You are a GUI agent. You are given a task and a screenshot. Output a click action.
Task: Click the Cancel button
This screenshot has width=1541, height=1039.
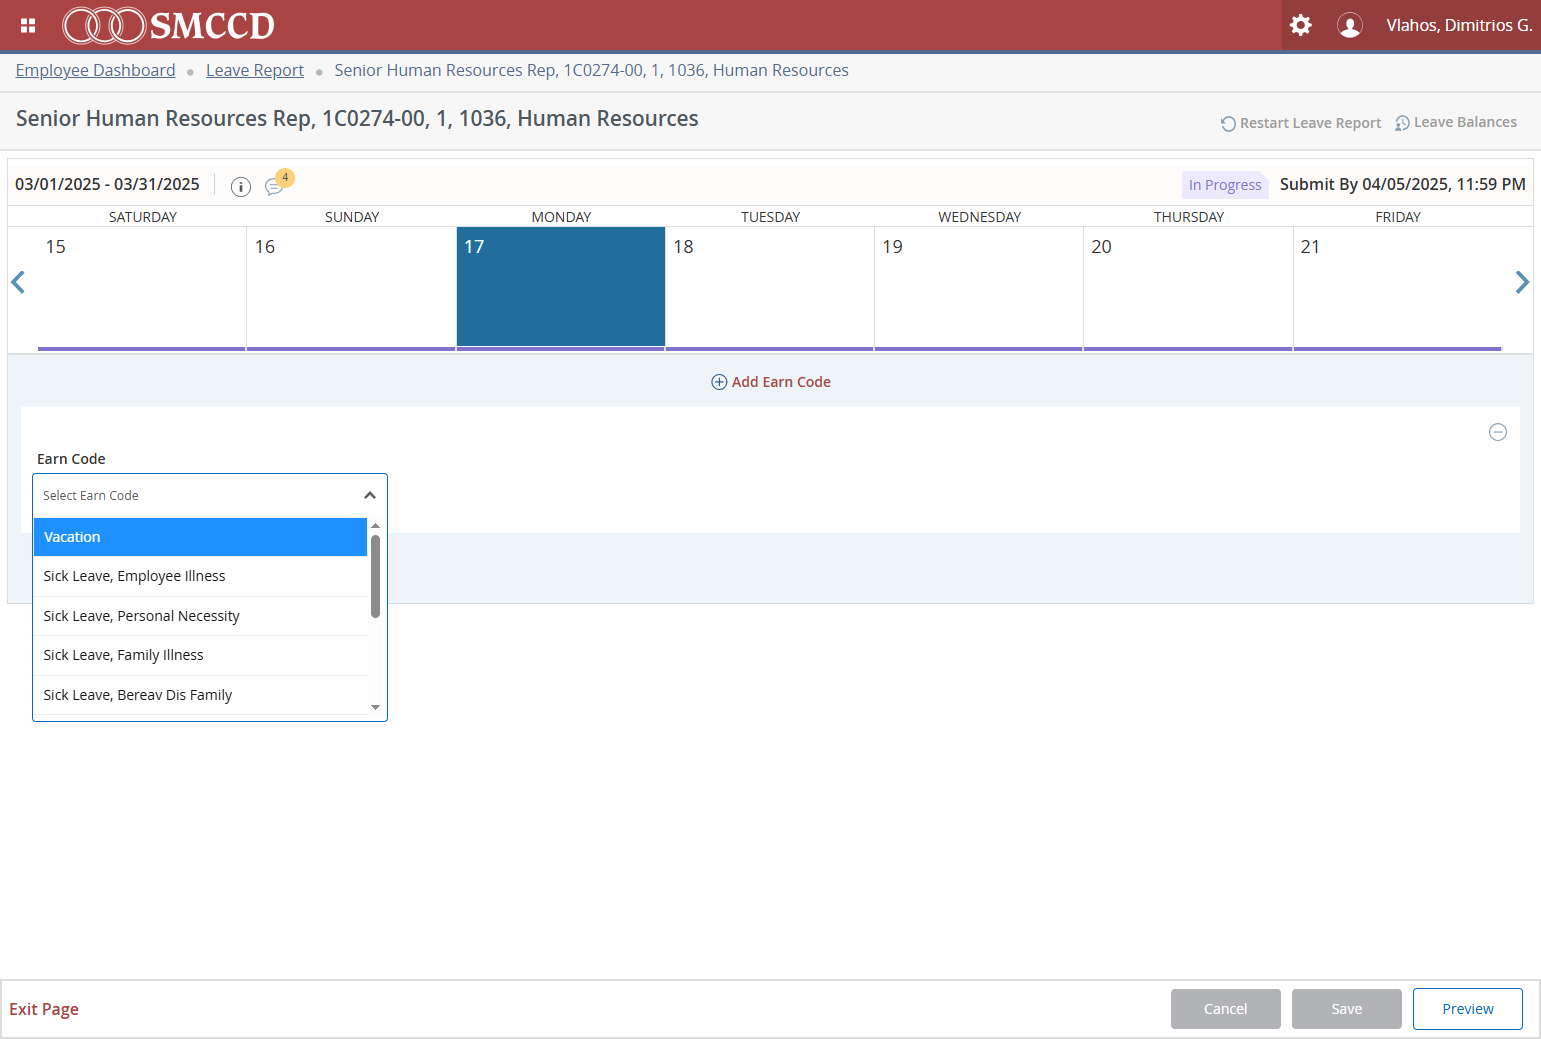point(1225,1009)
